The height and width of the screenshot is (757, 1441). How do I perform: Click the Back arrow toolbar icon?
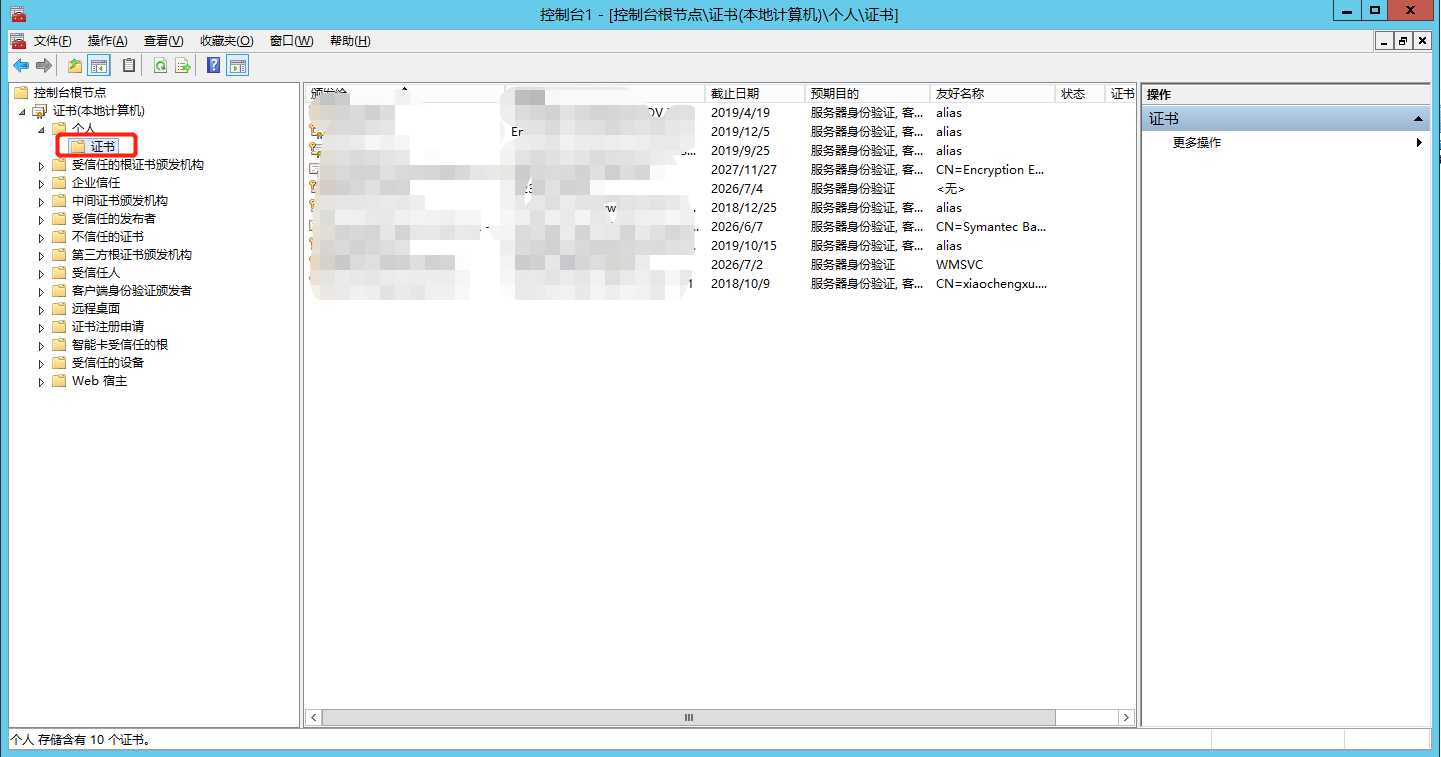[21, 66]
